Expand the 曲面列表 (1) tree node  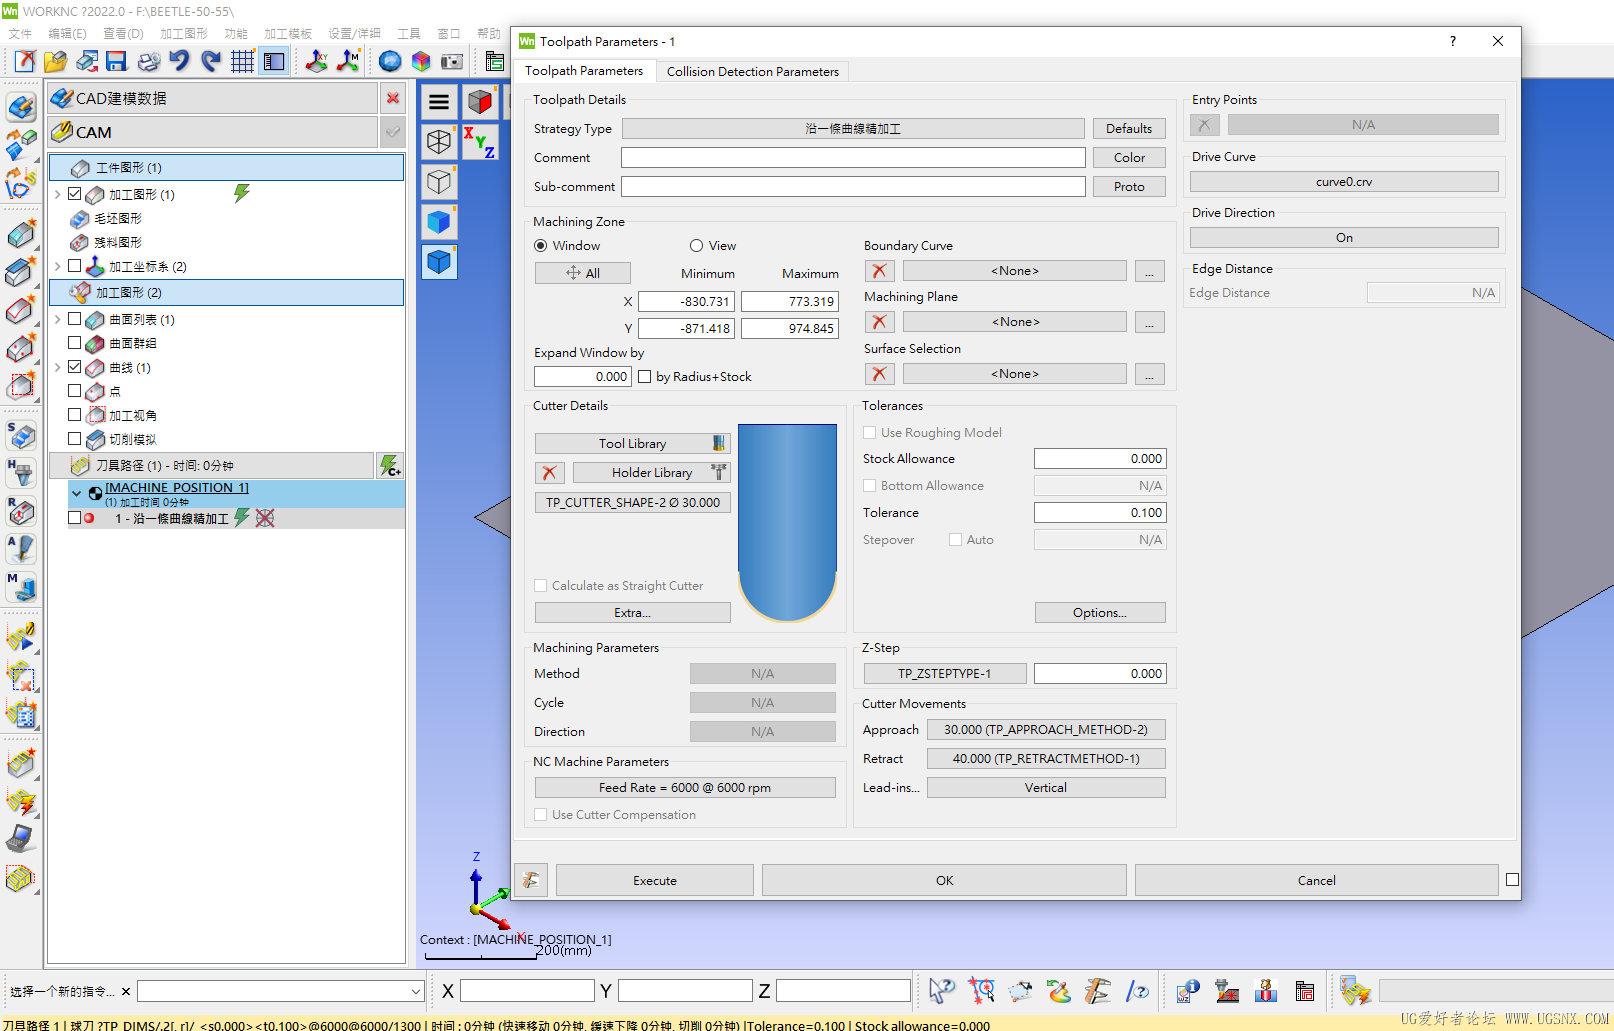(57, 320)
